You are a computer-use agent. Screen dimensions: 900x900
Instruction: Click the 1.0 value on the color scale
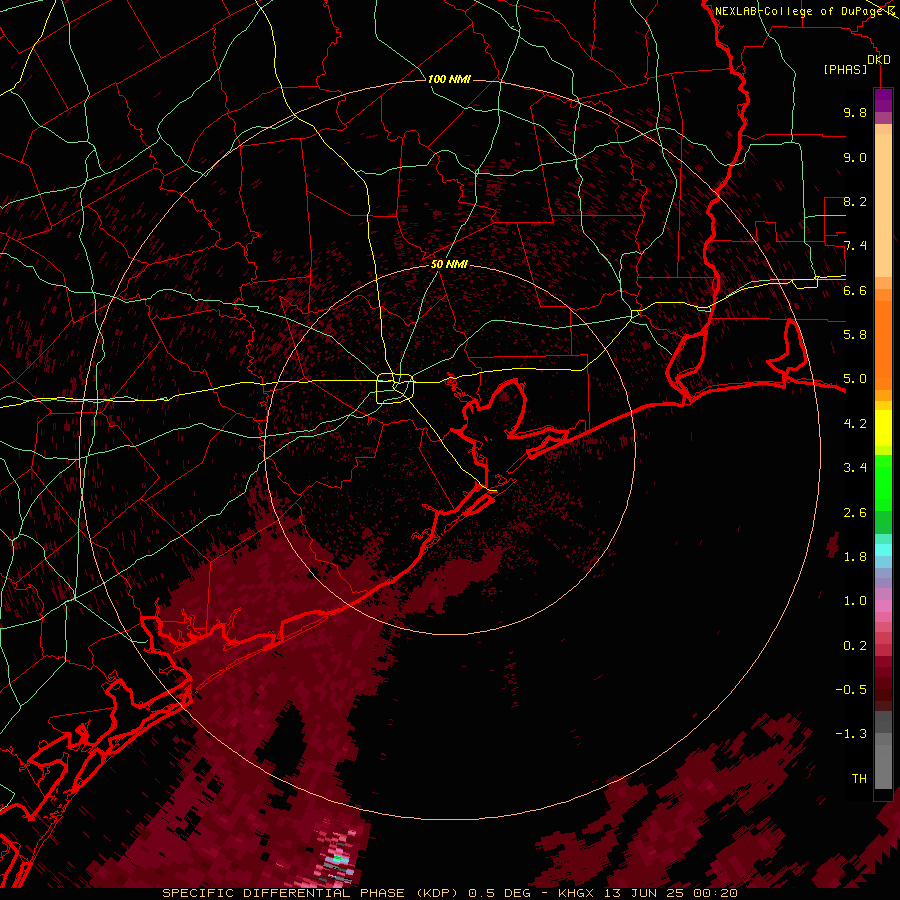(x=855, y=601)
